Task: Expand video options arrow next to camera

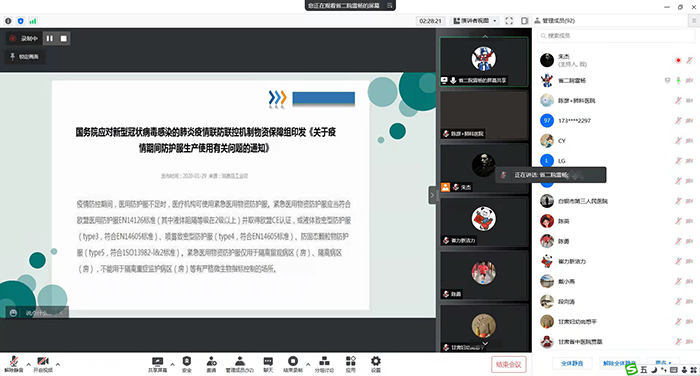Action: coord(58,364)
